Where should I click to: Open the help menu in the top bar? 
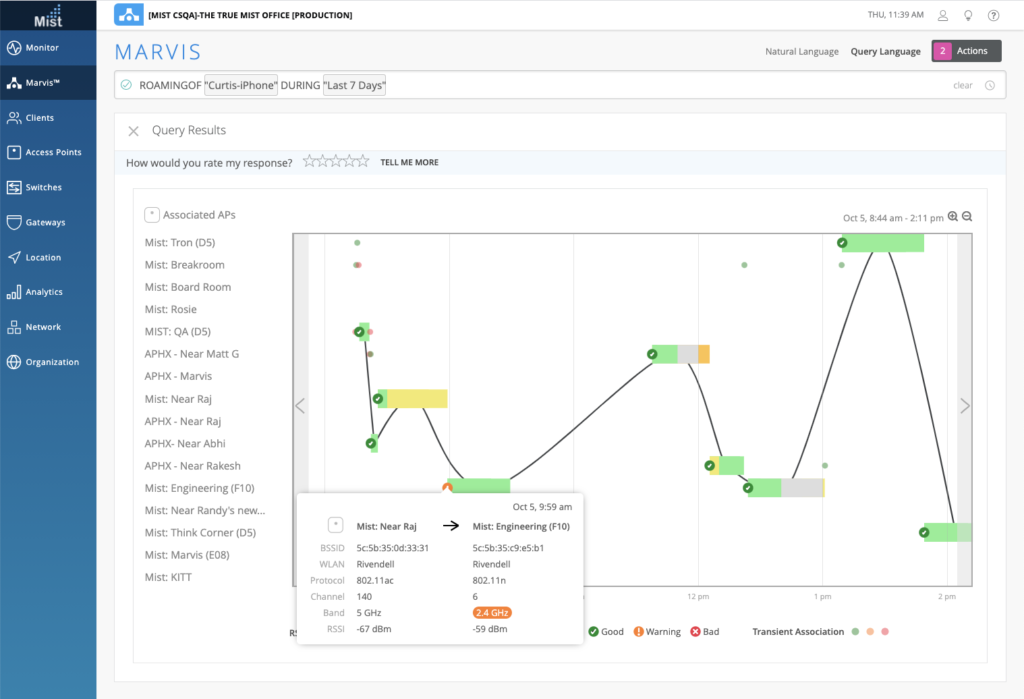[x=993, y=15]
